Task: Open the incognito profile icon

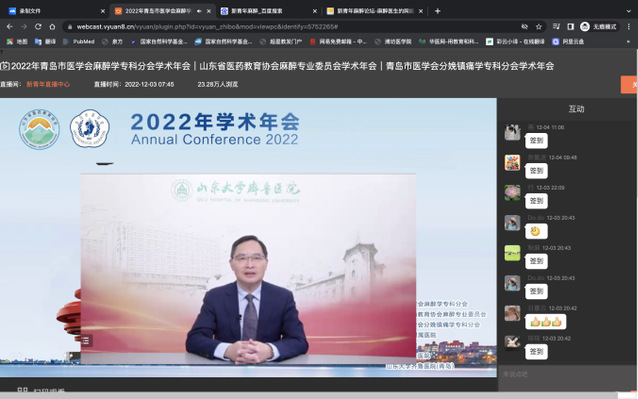Action: [x=585, y=27]
